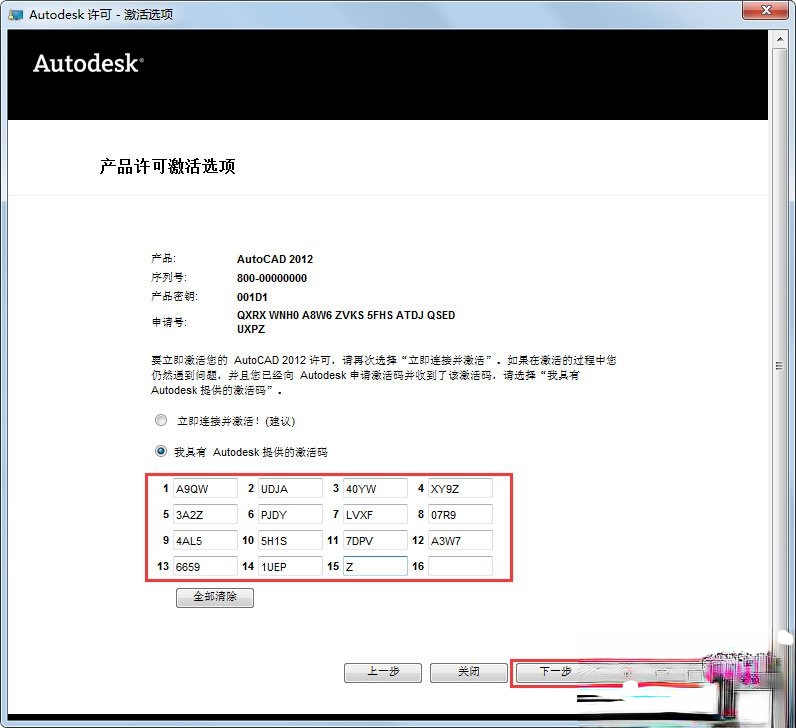Click activation code field 10 containing 5H1S
The height and width of the screenshot is (728, 796).
click(290, 540)
